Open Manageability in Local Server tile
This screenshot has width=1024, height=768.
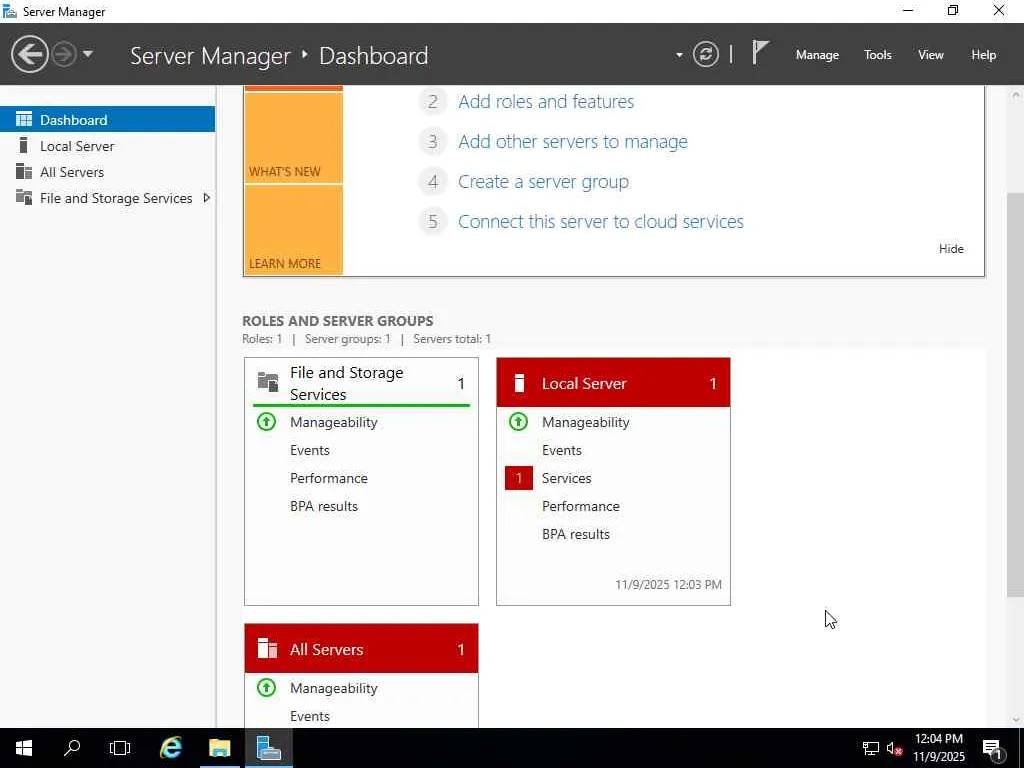coord(586,423)
